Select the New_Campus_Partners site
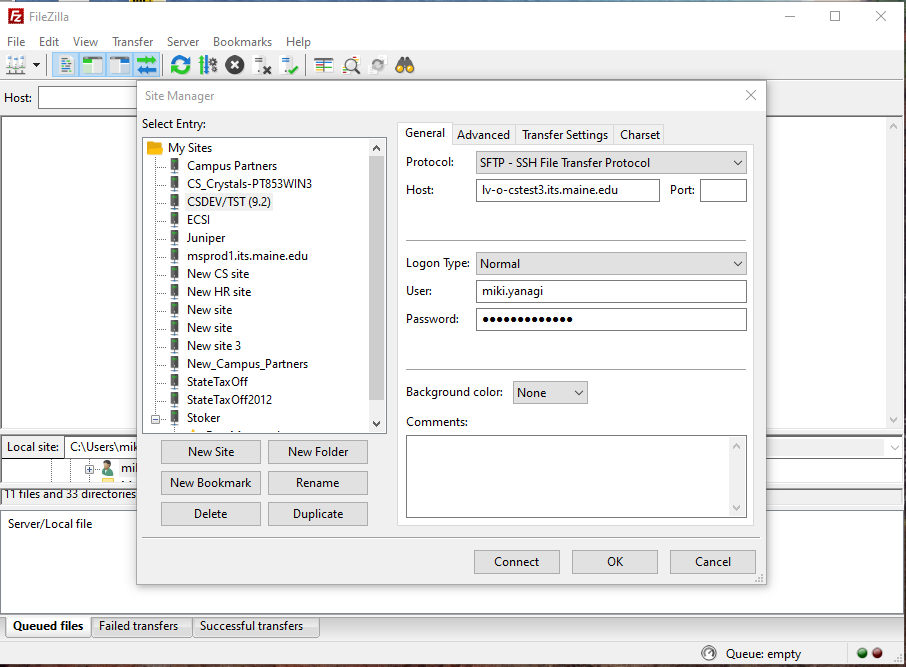Image resolution: width=906 pixels, height=667 pixels. pyautogui.click(x=247, y=364)
